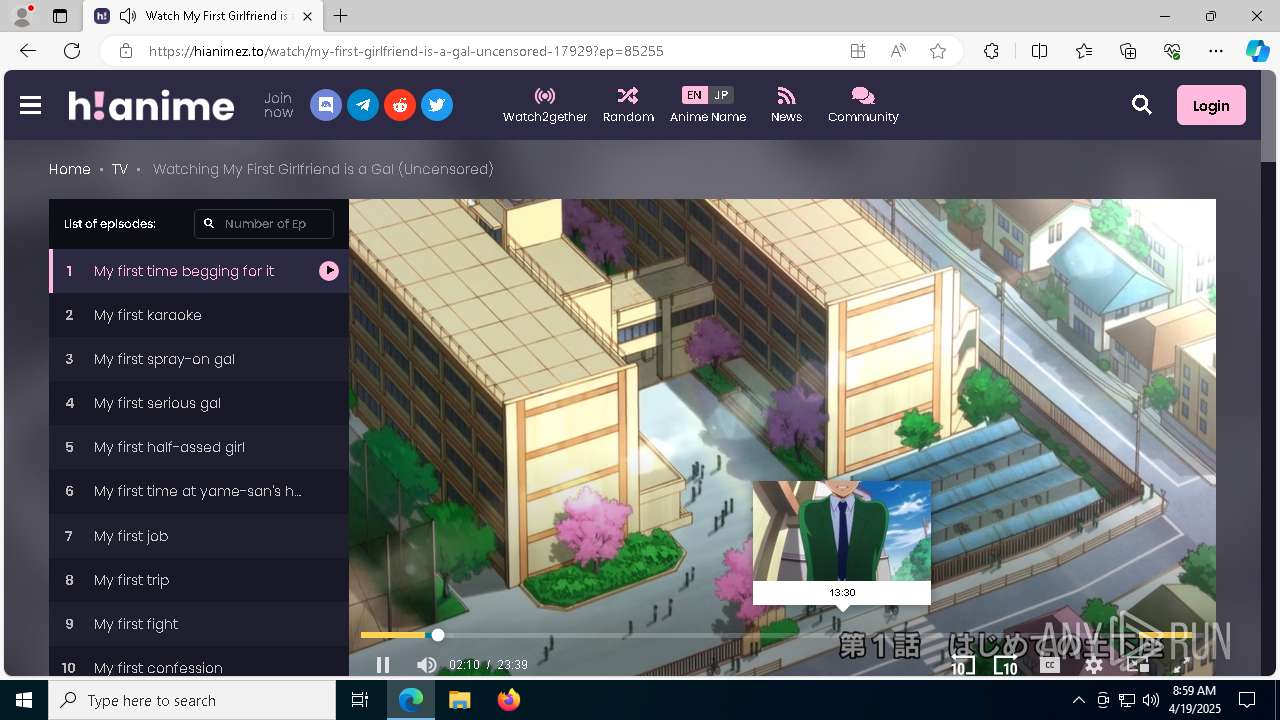Open the browser app available icon

click(x=858, y=51)
